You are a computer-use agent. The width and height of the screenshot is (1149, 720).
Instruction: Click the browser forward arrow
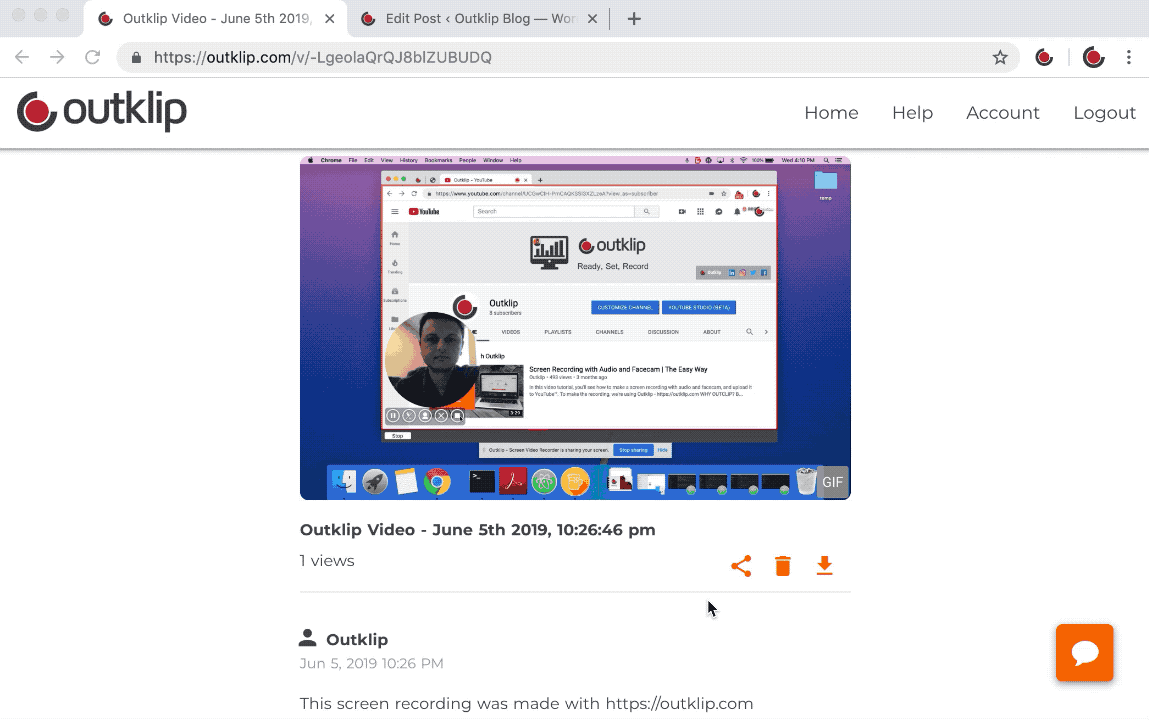coord(57,57)
